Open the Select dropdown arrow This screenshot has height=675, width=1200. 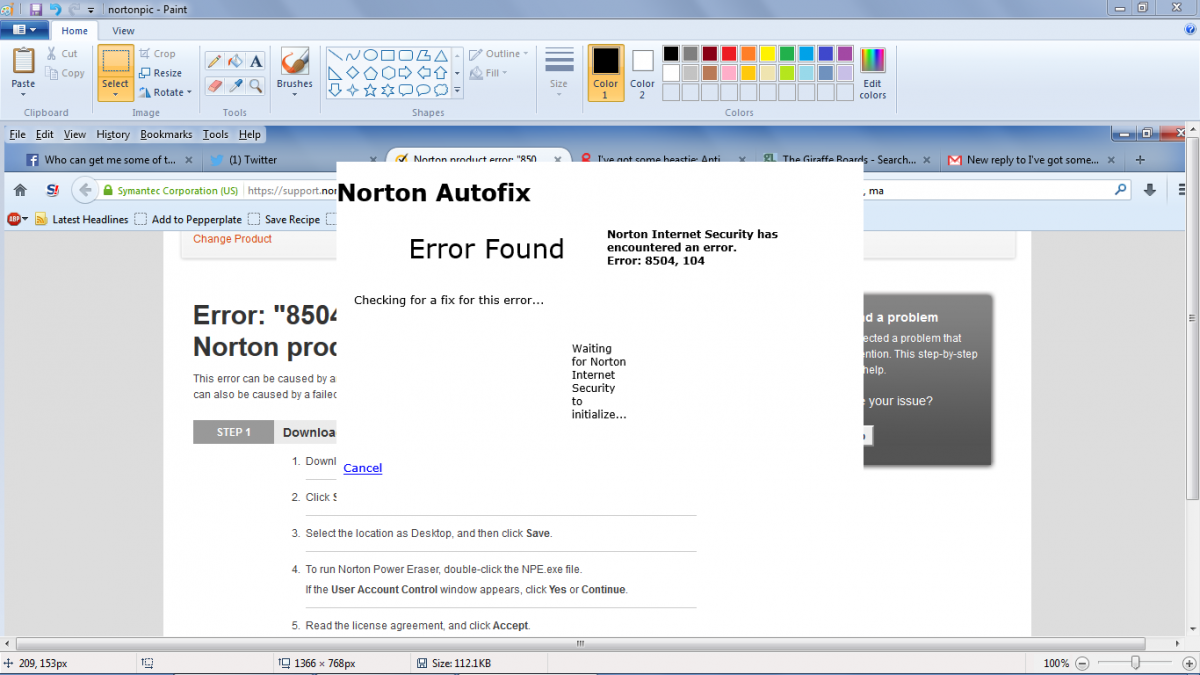pyautogui.click(x=115, y=96)
